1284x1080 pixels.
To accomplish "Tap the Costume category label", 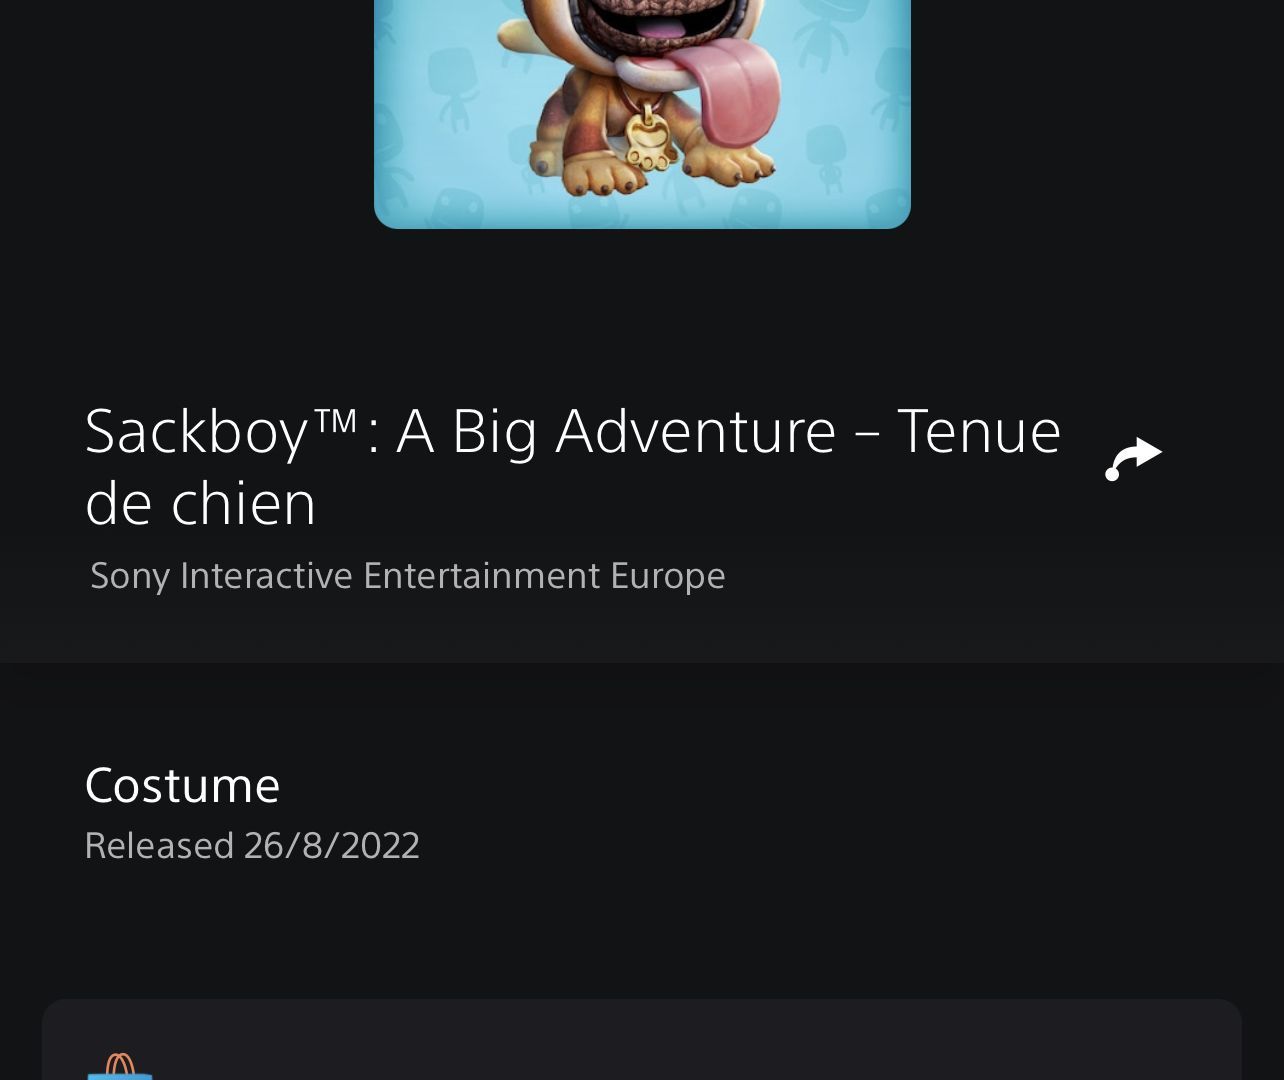I will pyautogui.click(x=182, y=785).
